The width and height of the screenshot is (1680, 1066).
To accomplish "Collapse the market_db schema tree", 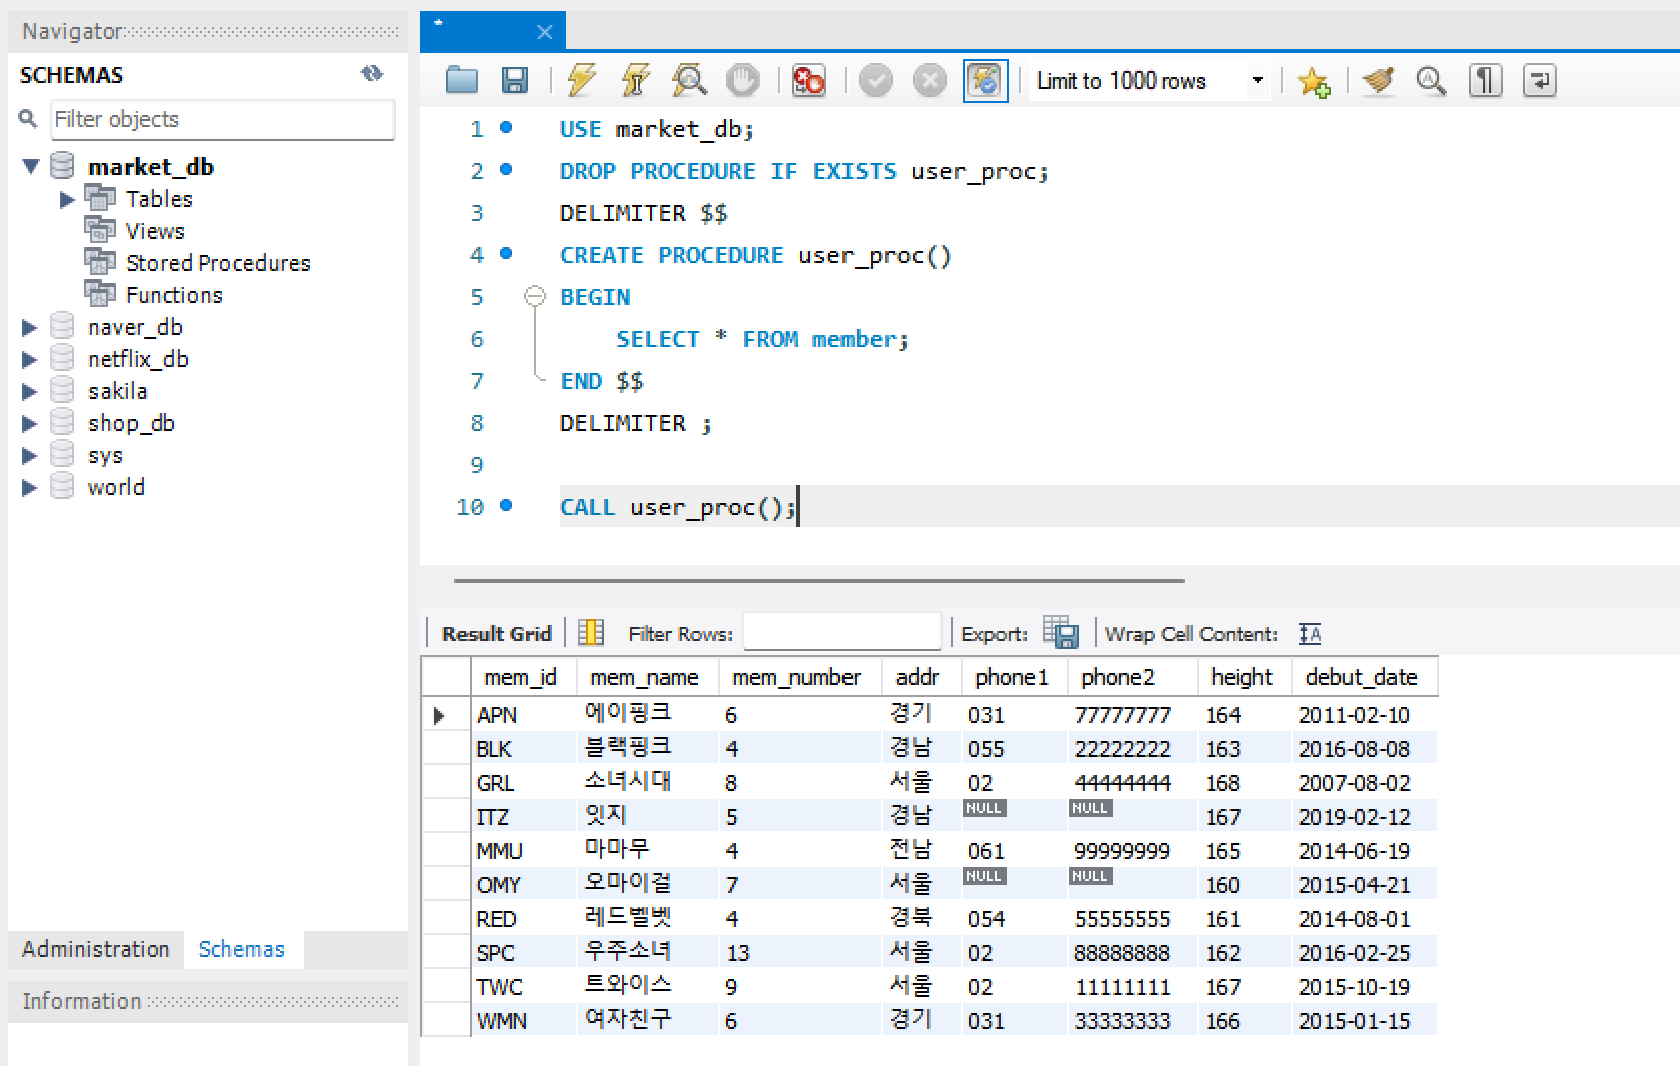I will [31, 166].
